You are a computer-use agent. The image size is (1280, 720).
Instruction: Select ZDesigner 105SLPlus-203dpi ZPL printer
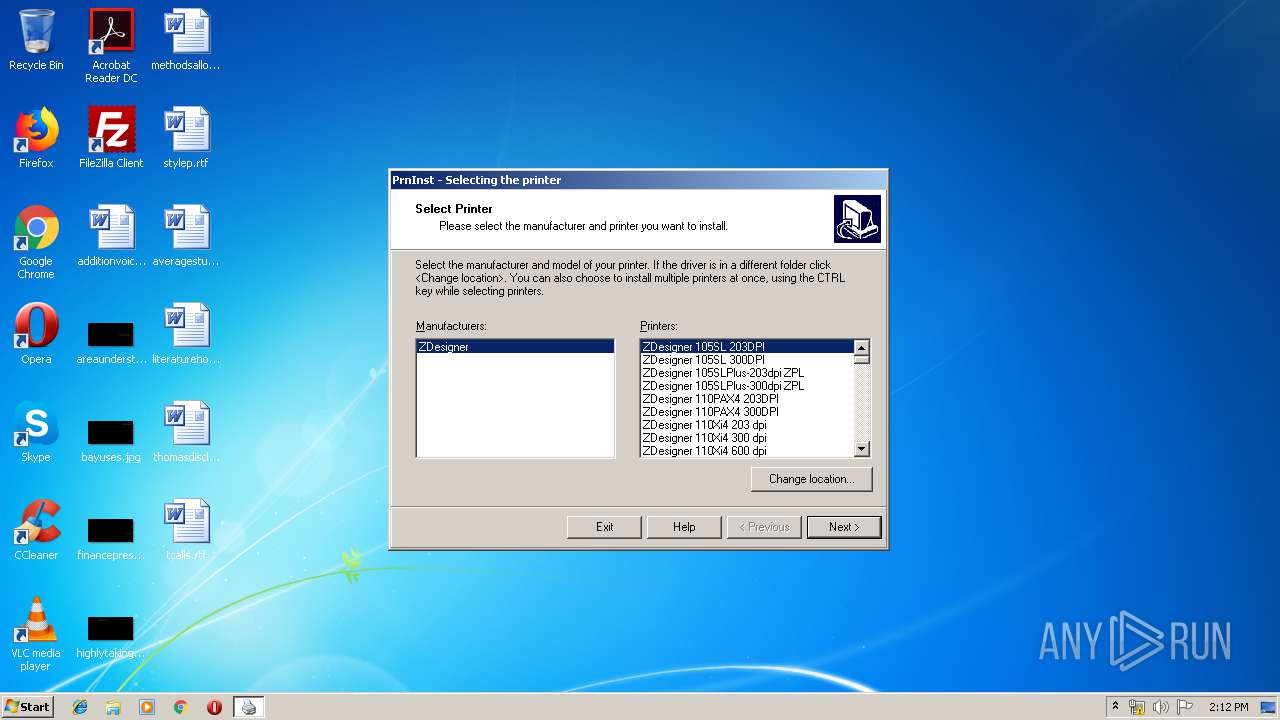[746, 373]
